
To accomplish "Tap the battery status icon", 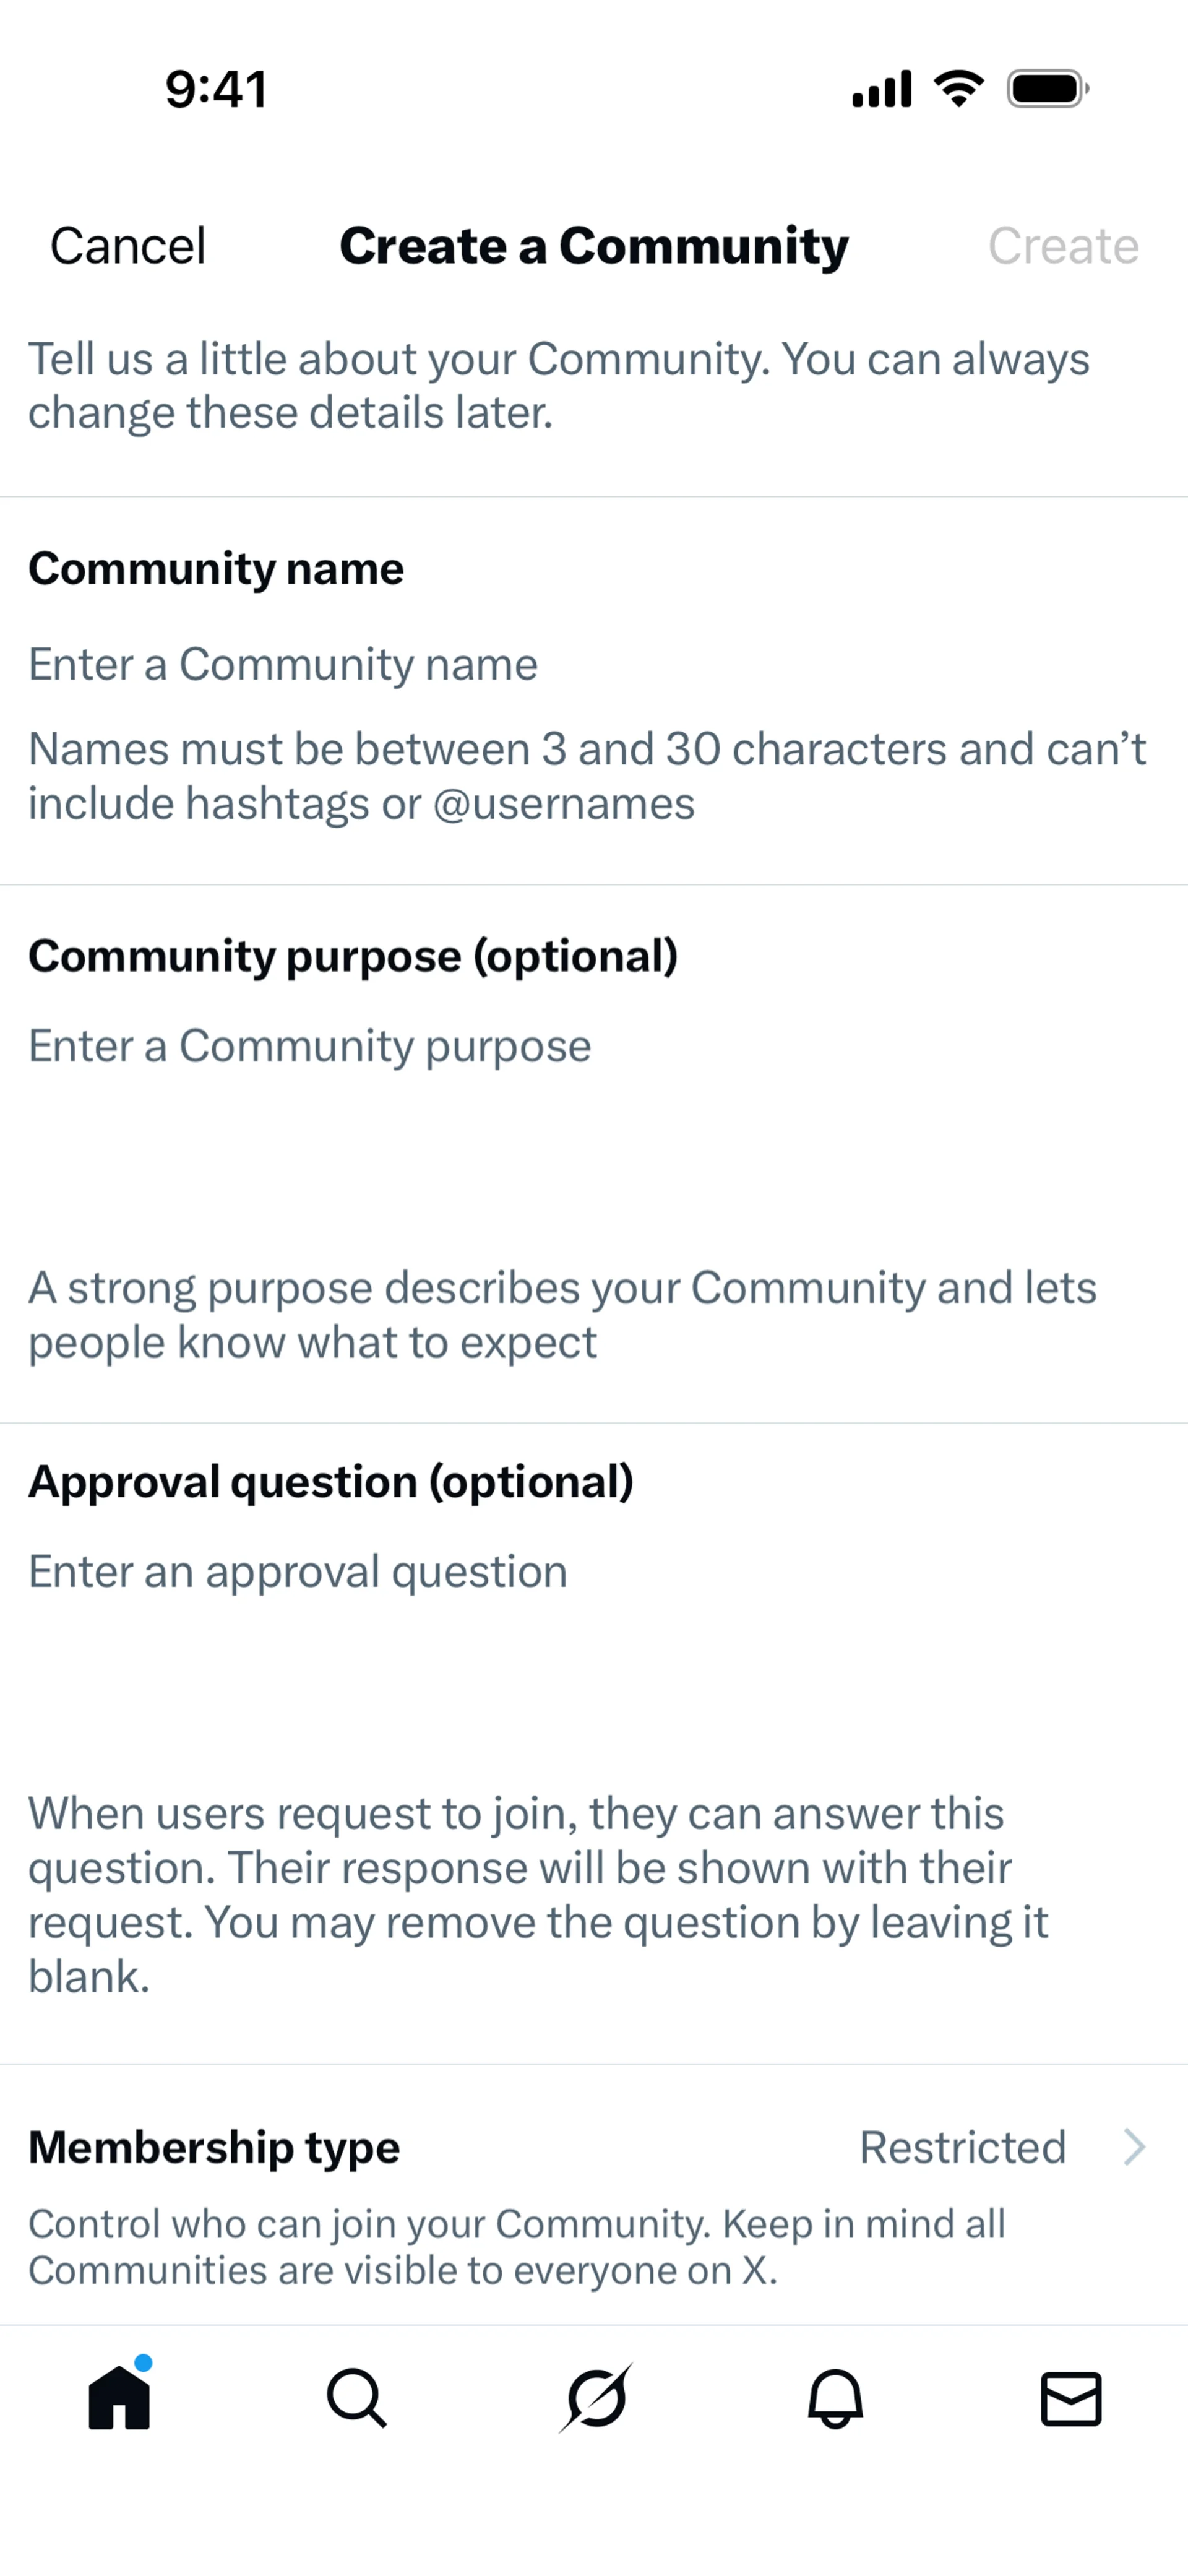I will click(x=1047, y=89).
